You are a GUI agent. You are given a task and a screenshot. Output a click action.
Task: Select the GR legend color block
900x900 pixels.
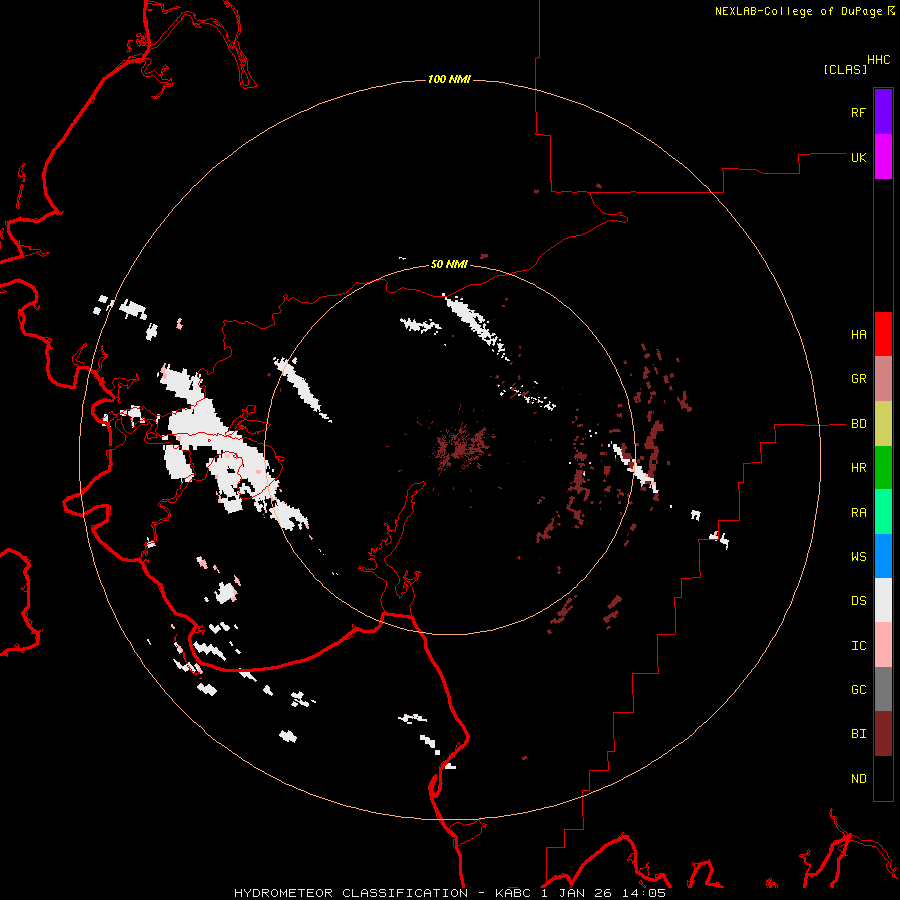point(883,379)
